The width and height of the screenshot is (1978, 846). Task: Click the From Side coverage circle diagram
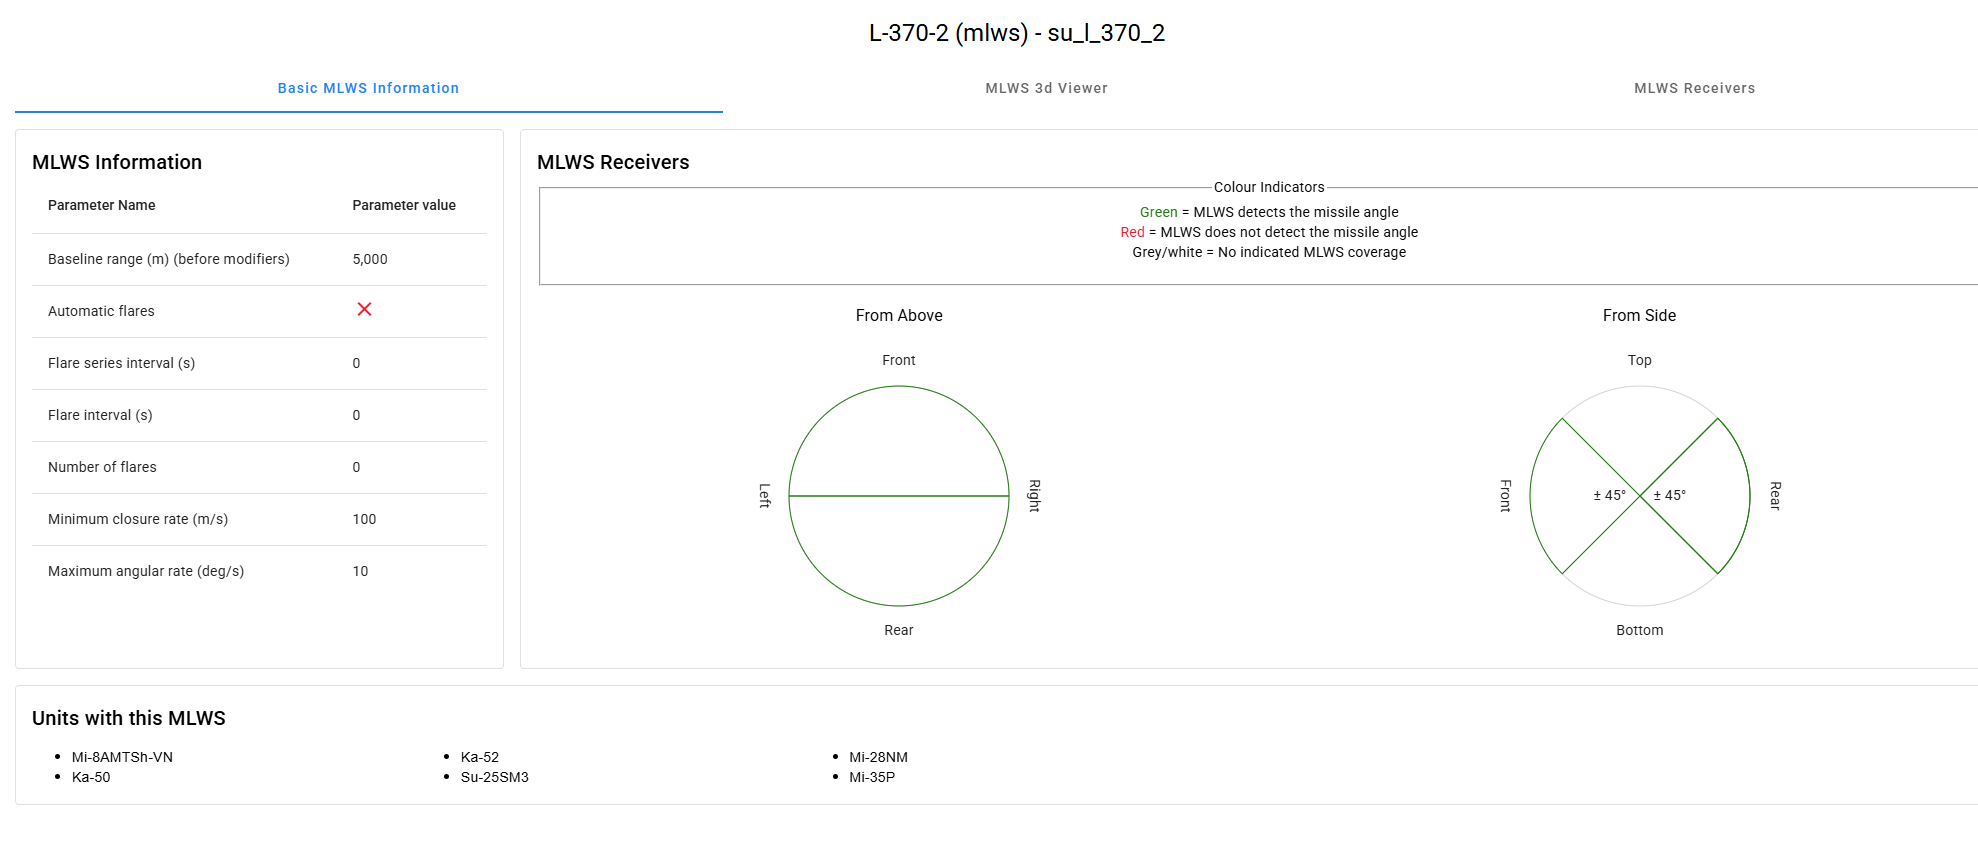click(x=1639, y=496)
